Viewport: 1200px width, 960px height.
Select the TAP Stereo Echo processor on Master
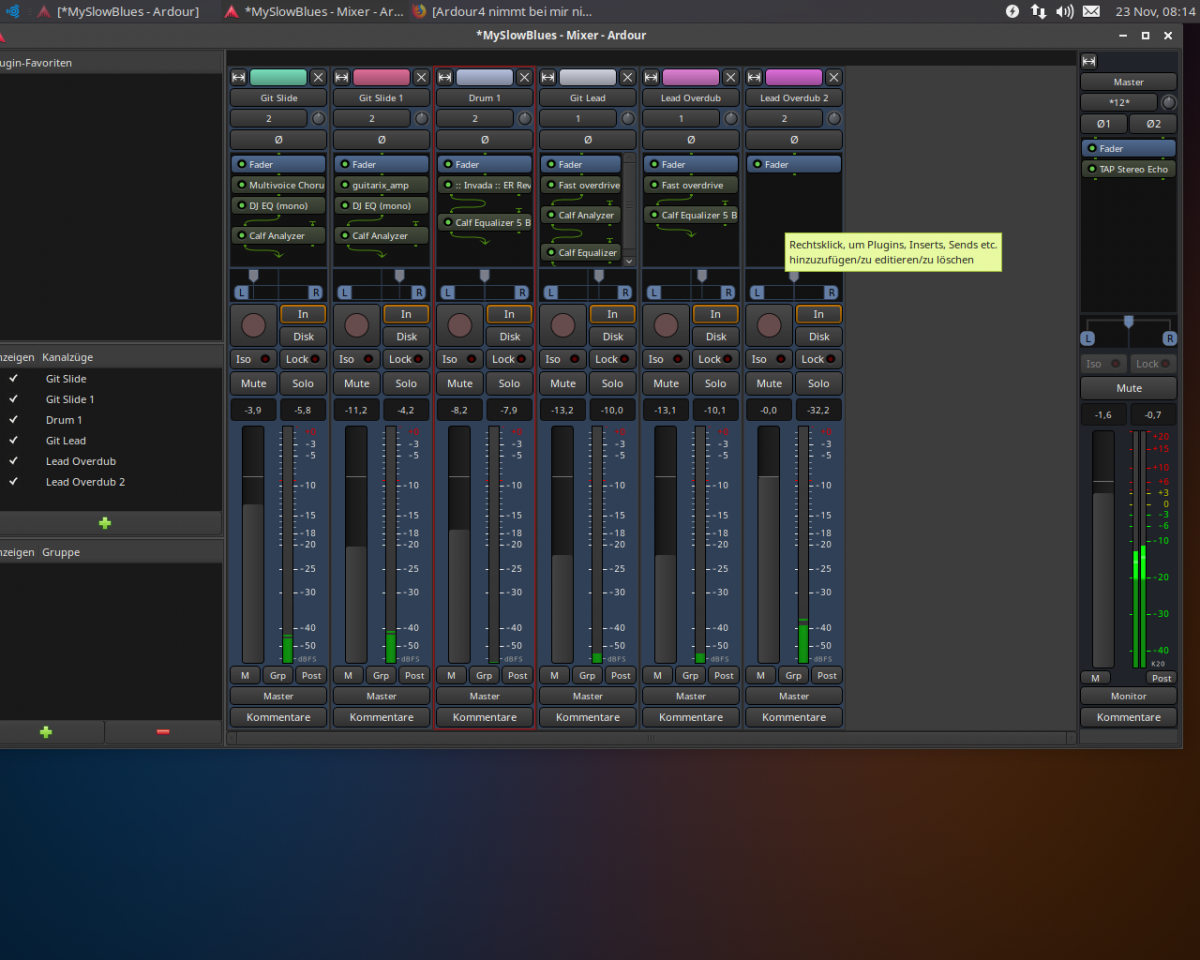[x=1128, y=169]
